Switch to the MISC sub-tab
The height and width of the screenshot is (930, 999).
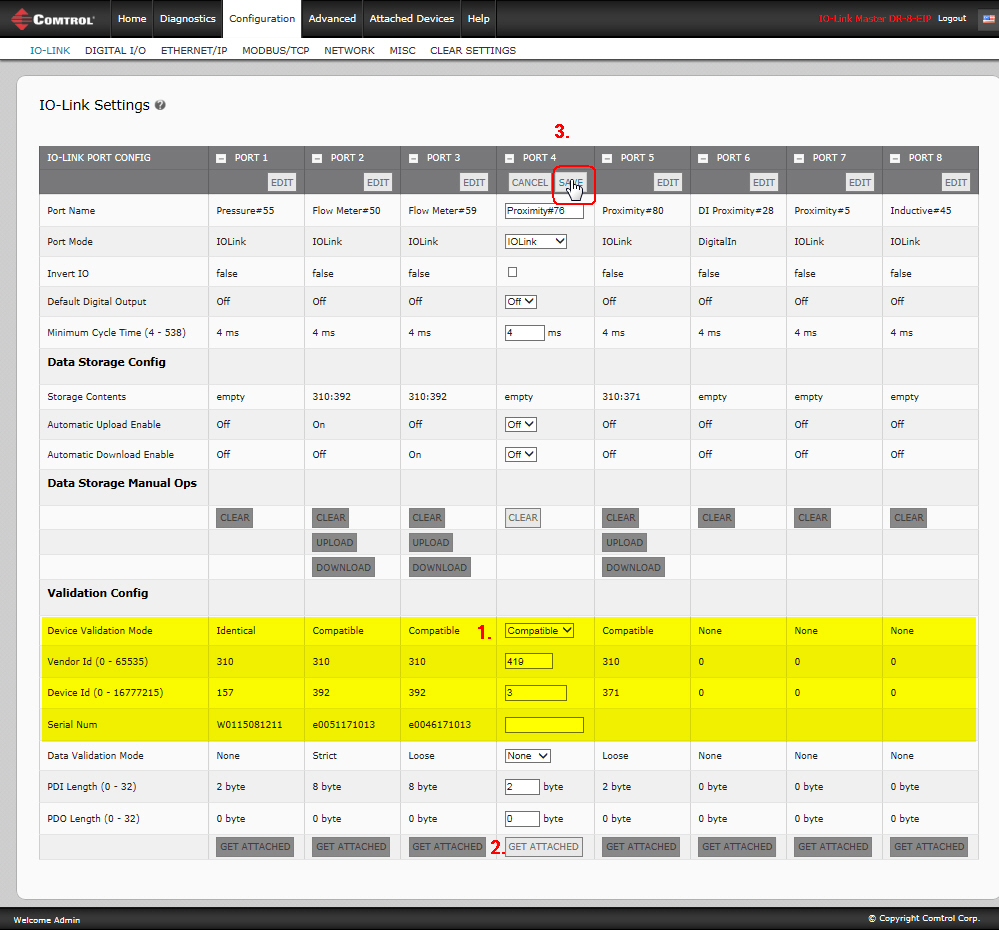(x=402, y=50)
